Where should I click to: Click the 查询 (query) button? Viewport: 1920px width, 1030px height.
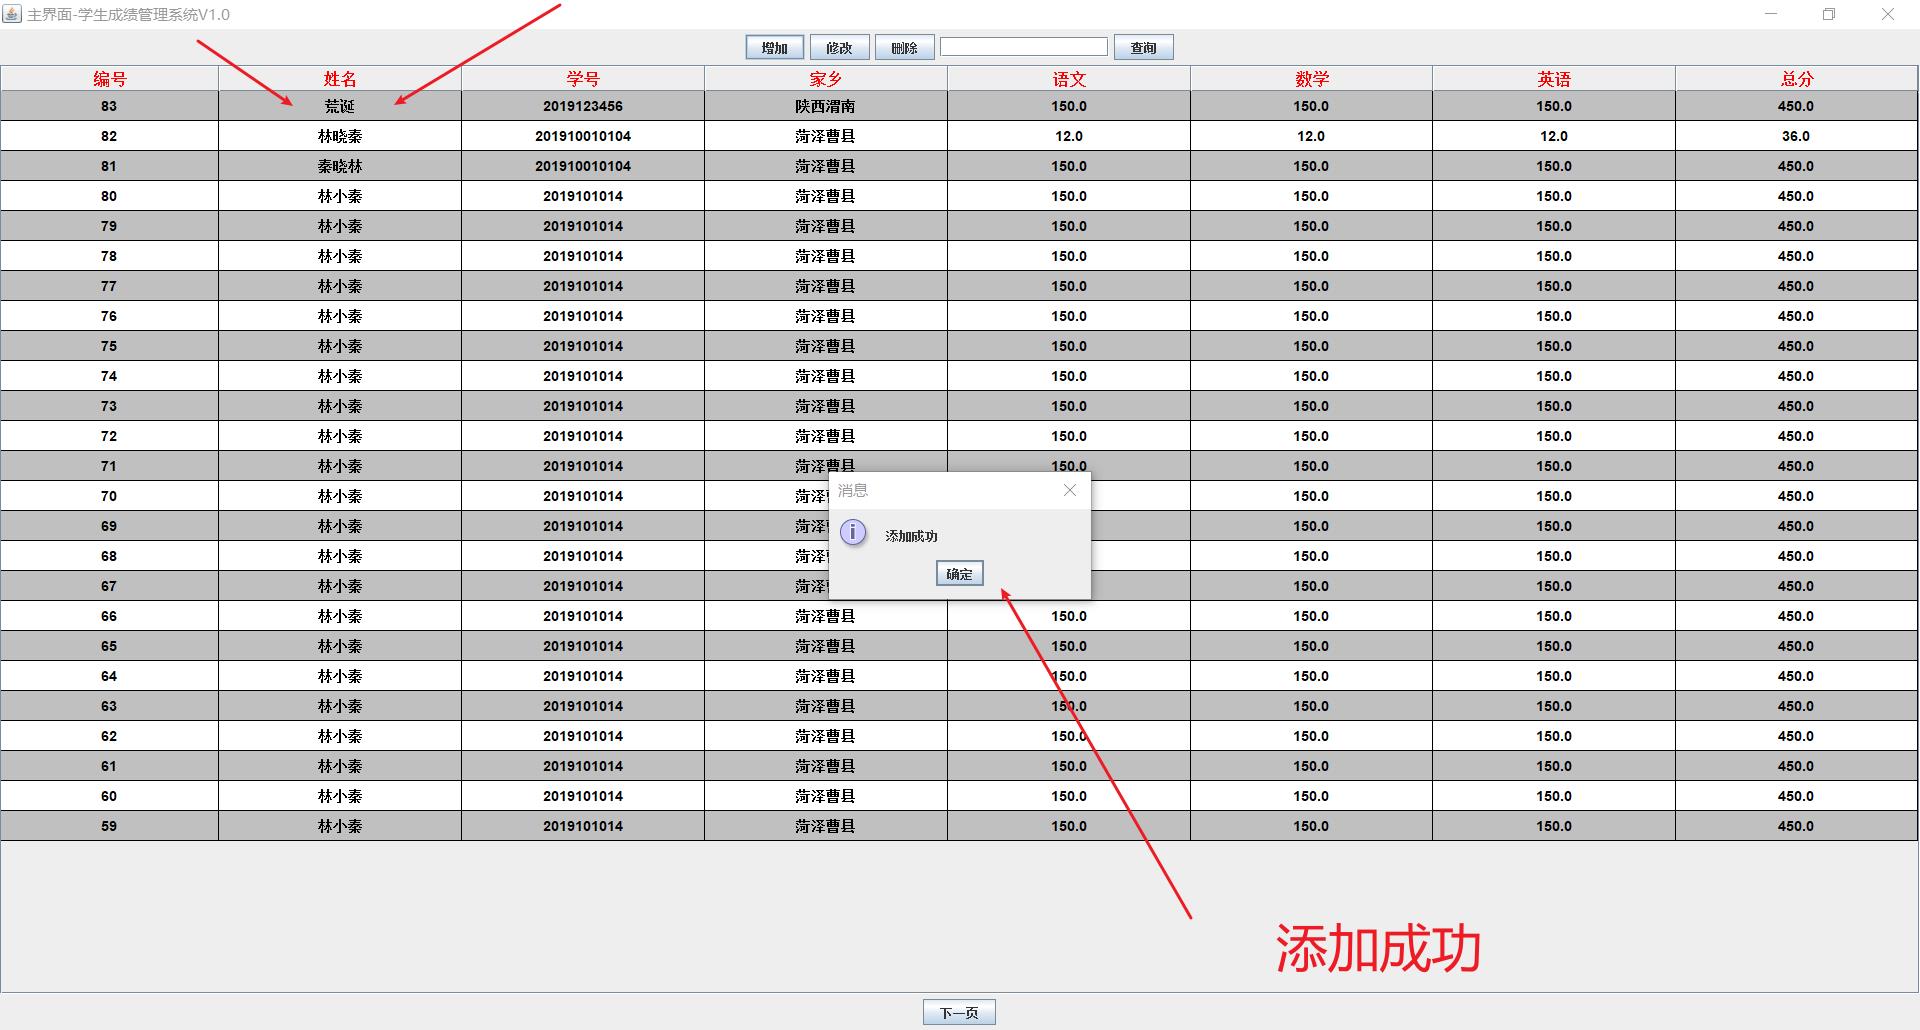point(1143,48)
